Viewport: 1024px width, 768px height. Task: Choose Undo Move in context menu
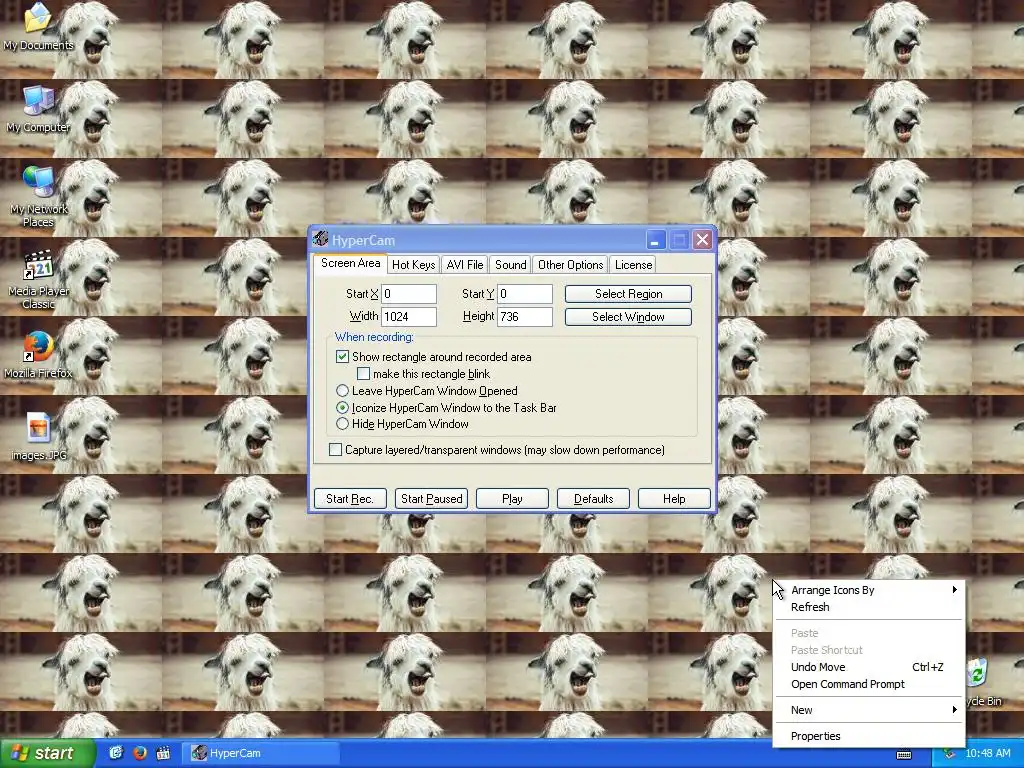(869, 667)
